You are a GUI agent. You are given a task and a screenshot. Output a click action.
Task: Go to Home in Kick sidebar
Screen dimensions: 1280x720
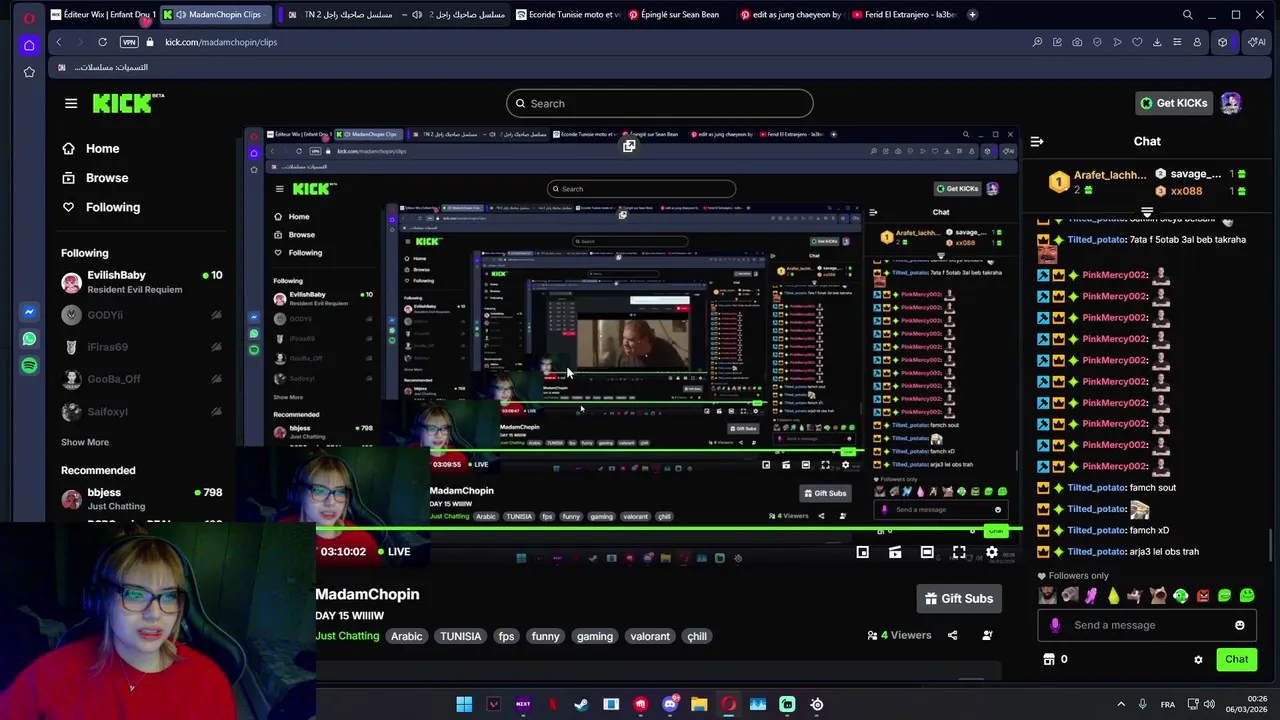90,148
